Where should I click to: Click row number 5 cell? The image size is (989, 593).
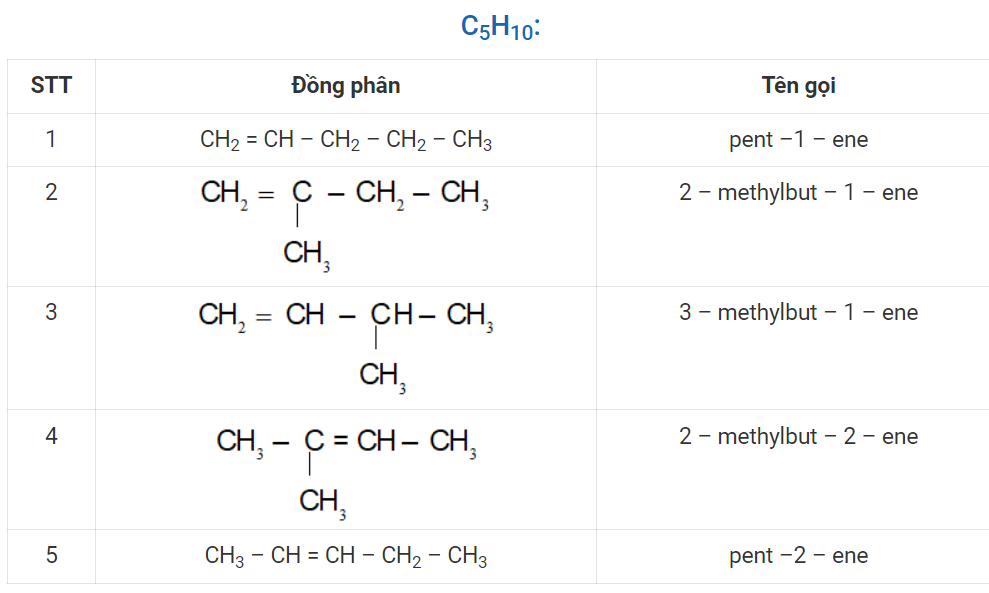51,556
